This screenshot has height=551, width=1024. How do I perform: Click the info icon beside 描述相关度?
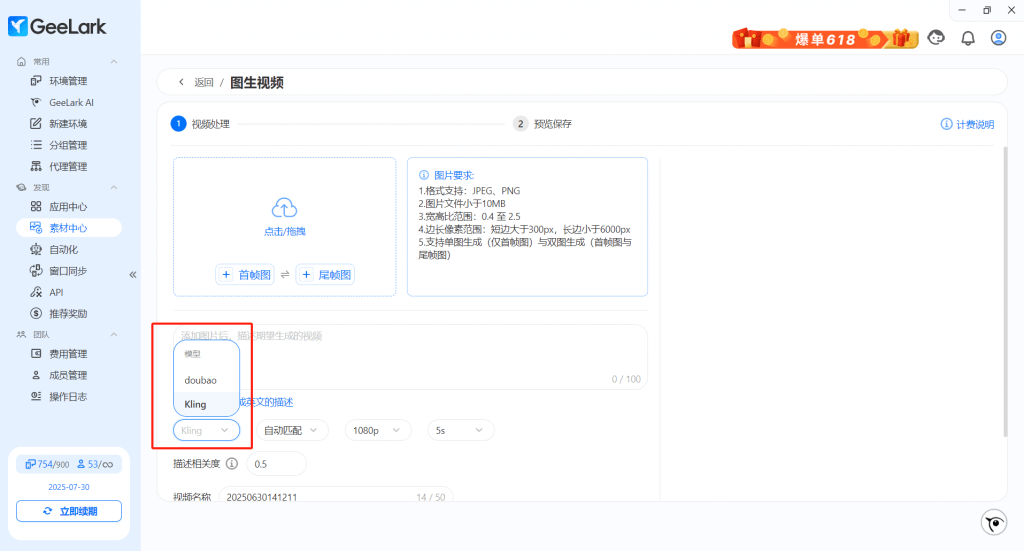coord(232,464)
